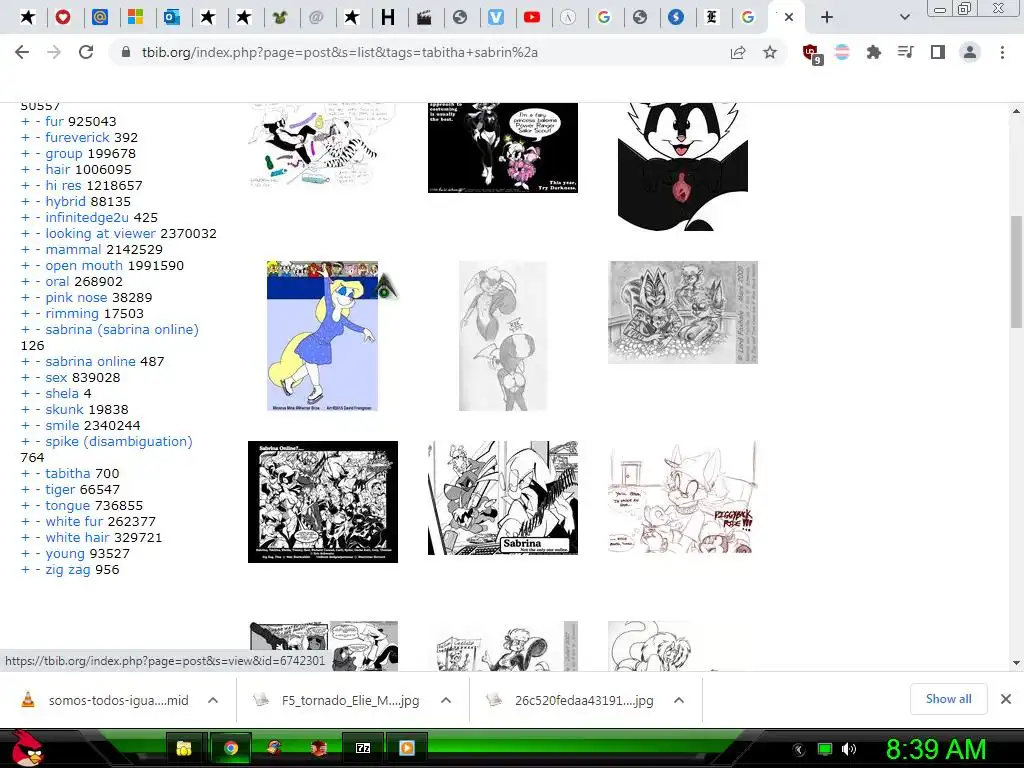Reload the current tbib.org page
This screenshot has width=1024, height=768.
86,52
